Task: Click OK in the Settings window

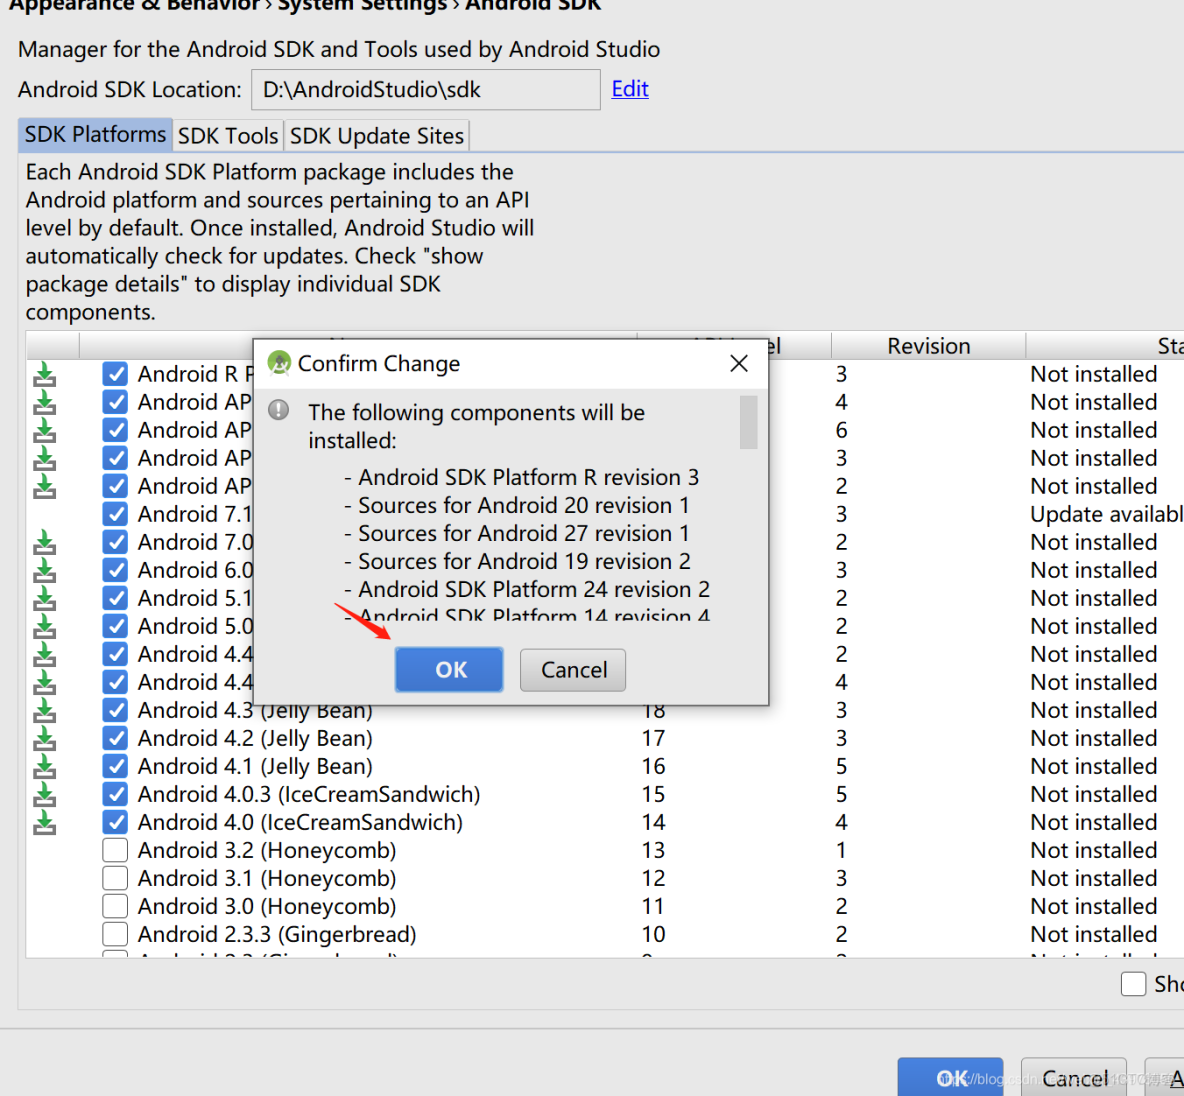Action: coord(951,1077)
